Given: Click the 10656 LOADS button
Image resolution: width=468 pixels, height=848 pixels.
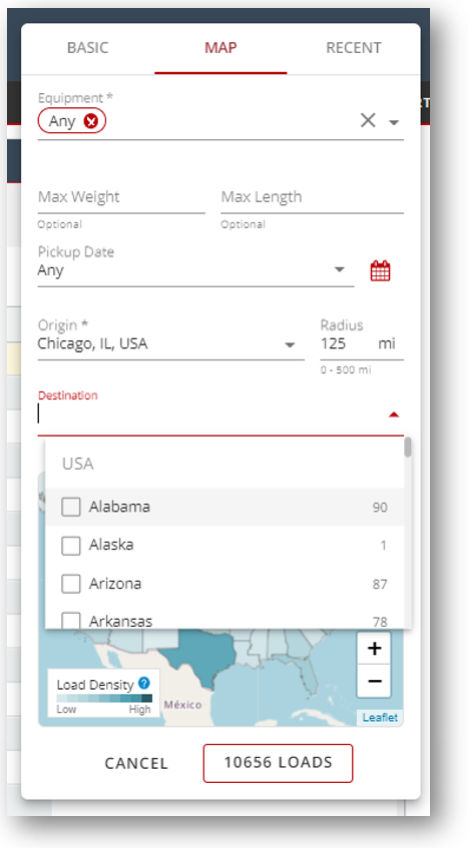Looking at the screenshot, I should tap(278, 763).
